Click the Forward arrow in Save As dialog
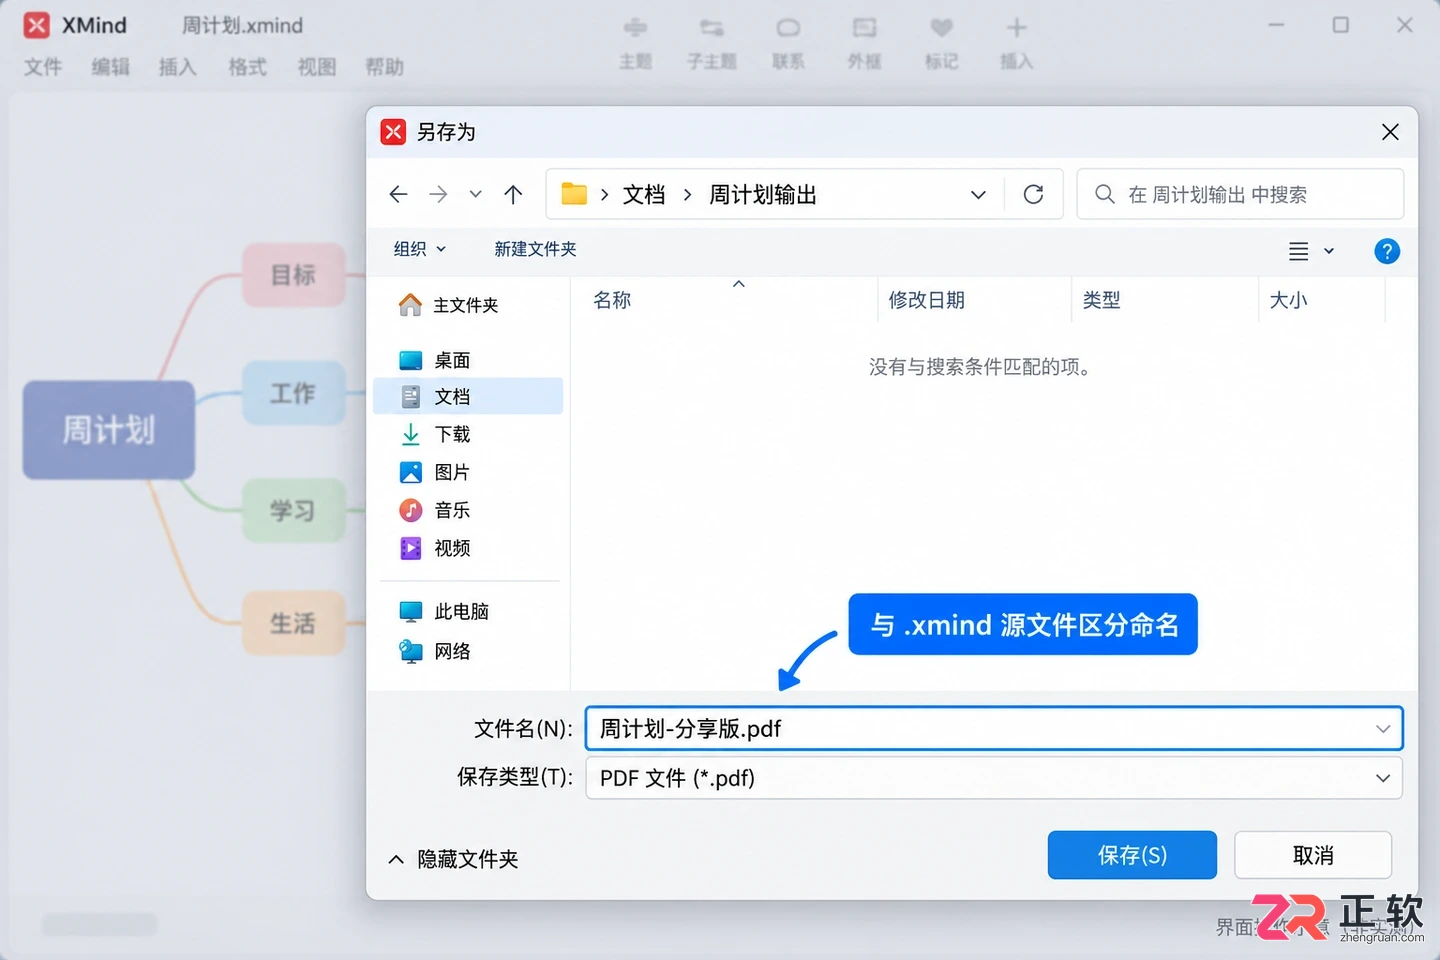The width and height of the screenshot is (1440, 960). pyautogui.click(x=438, y=194)
